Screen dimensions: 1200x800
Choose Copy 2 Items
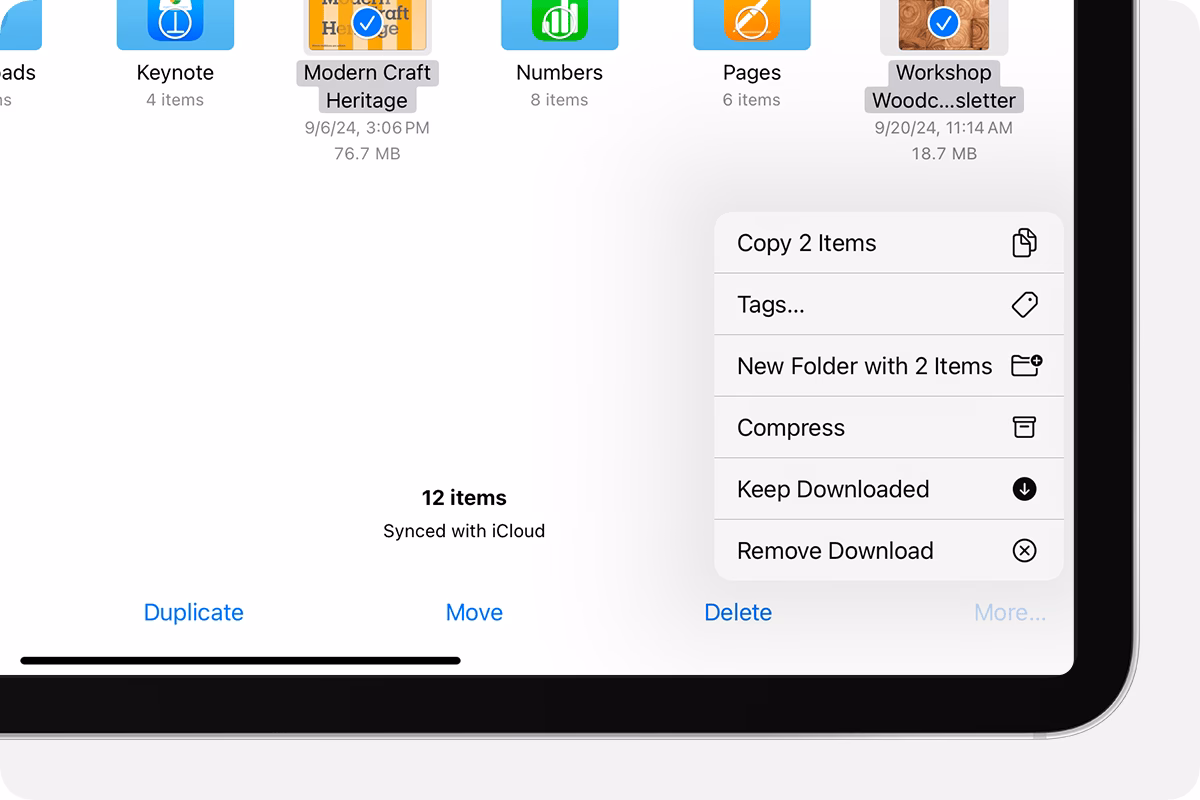point(889,243)
